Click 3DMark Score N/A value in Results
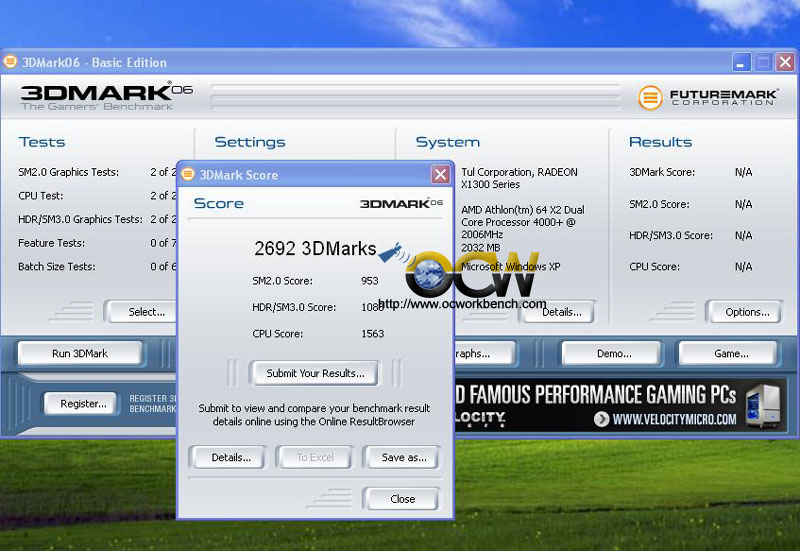 pyautogui.click(x=743, y=172)
